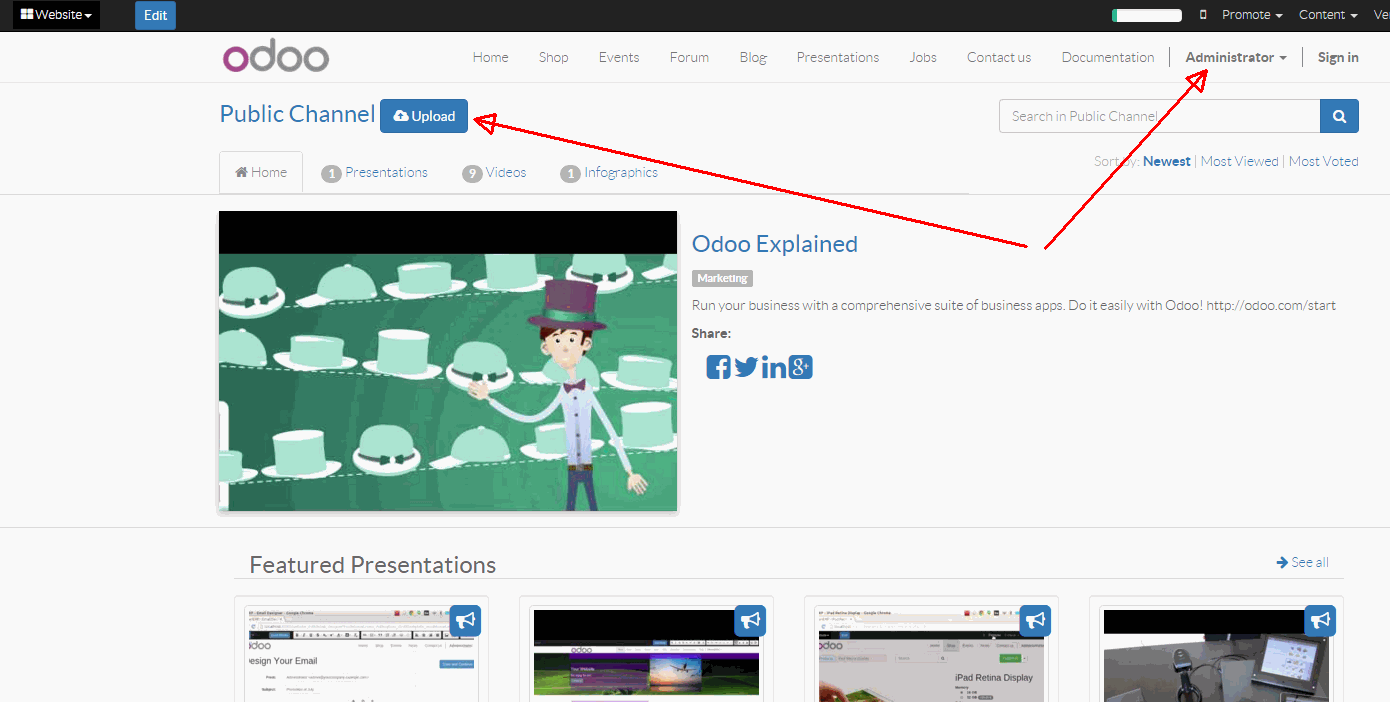Open the Events menu item
Image resolution: width=1390 pixels, height=702 pixels.
(619, 57)
